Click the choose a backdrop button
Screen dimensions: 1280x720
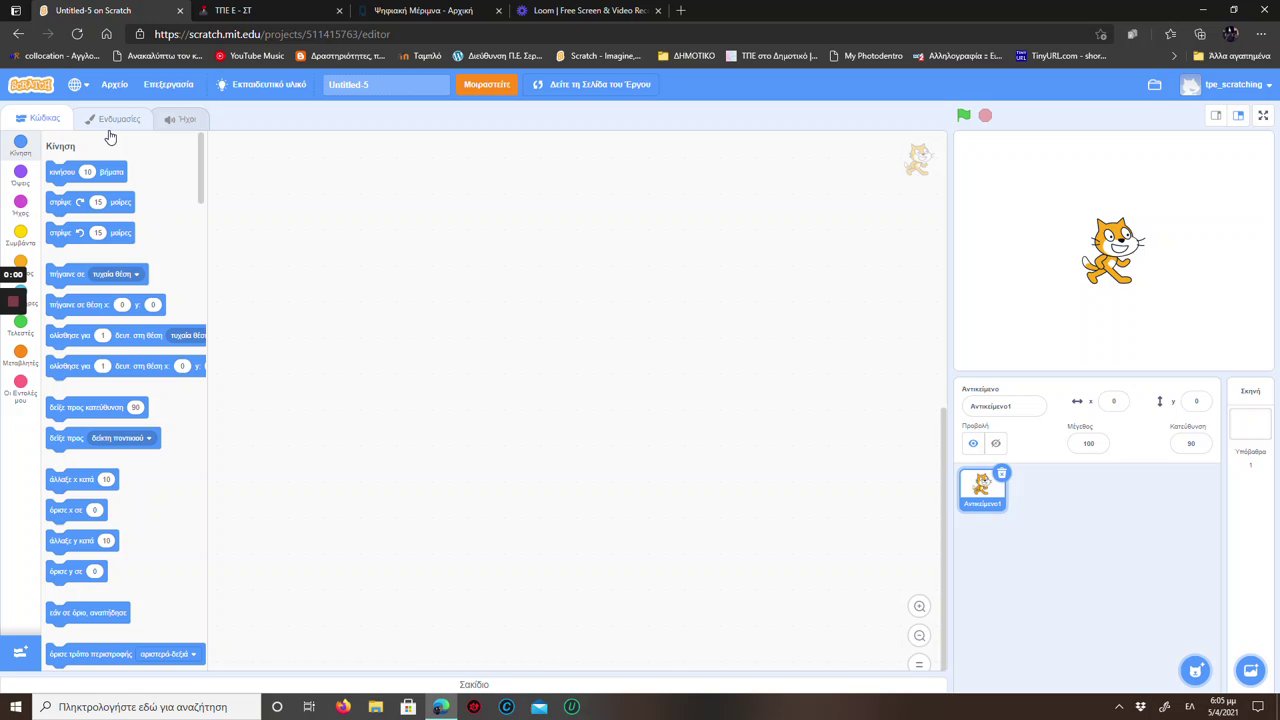[1249, 670]
